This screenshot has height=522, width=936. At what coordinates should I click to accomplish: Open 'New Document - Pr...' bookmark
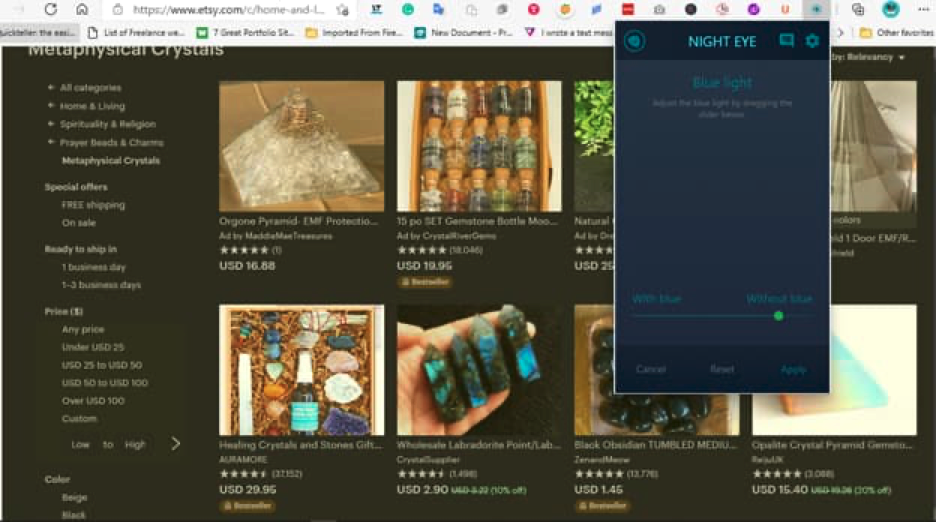click(464, 32)
